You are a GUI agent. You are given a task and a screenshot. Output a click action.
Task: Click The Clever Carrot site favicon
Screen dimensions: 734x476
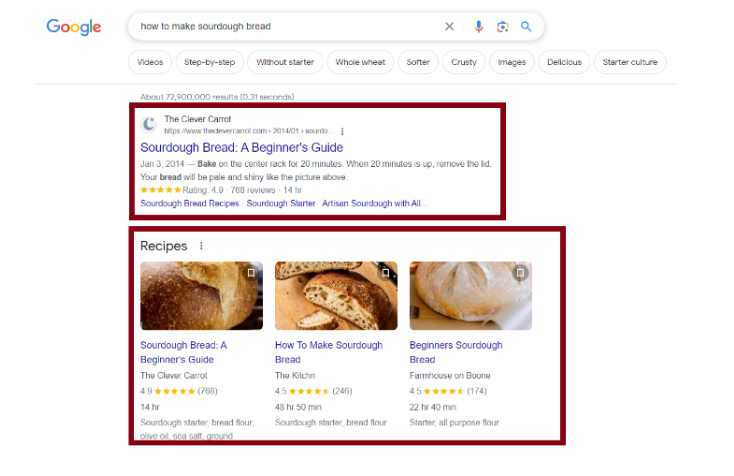tap(150, 124)
